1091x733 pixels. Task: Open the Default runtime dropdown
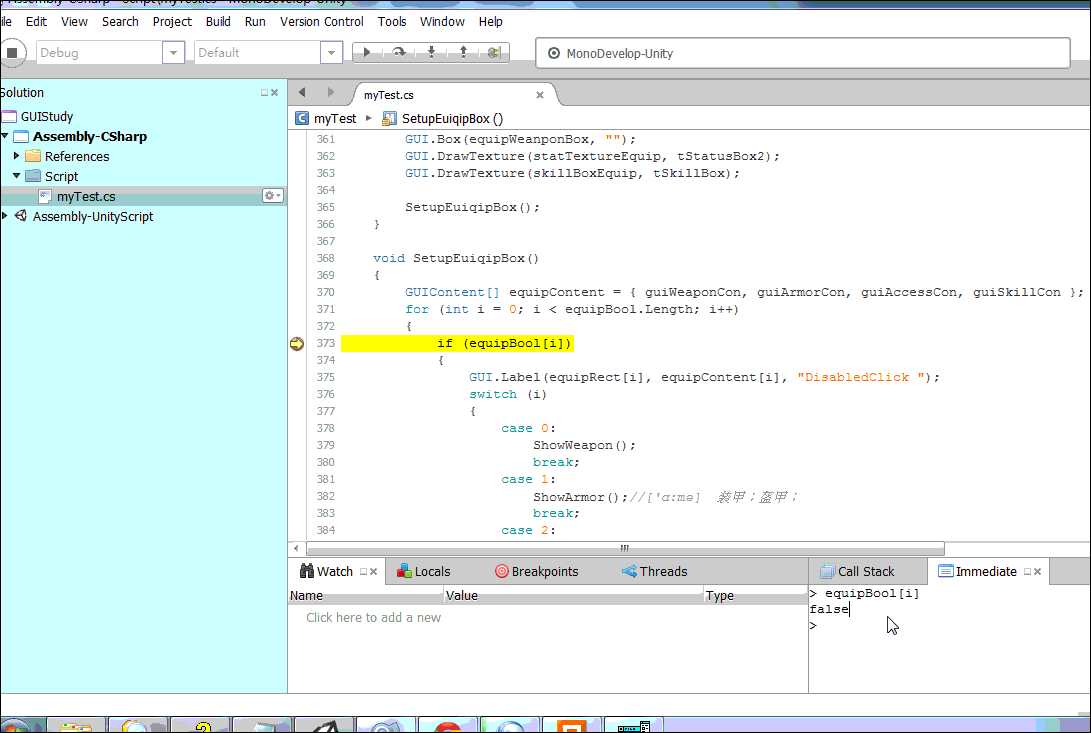[331, 52]
